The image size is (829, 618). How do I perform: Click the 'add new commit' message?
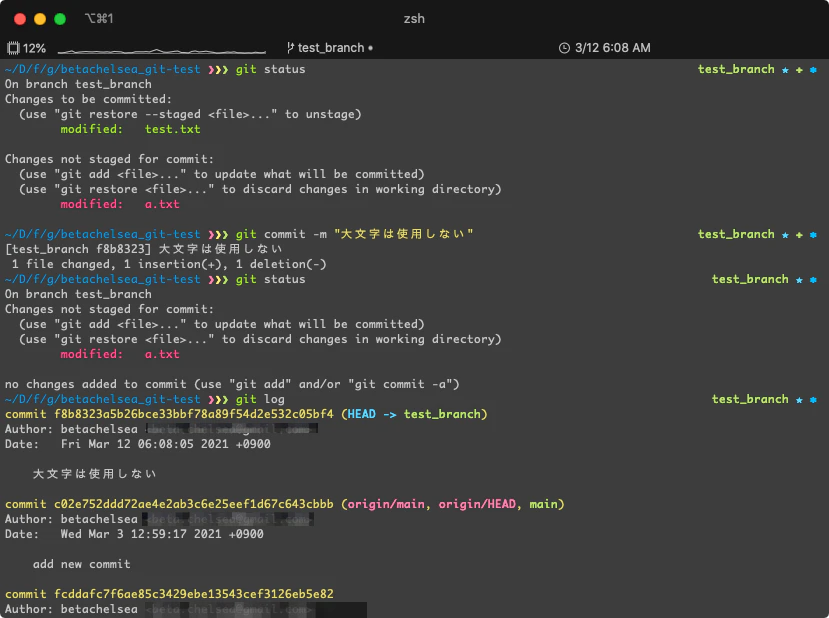point(81,564)
